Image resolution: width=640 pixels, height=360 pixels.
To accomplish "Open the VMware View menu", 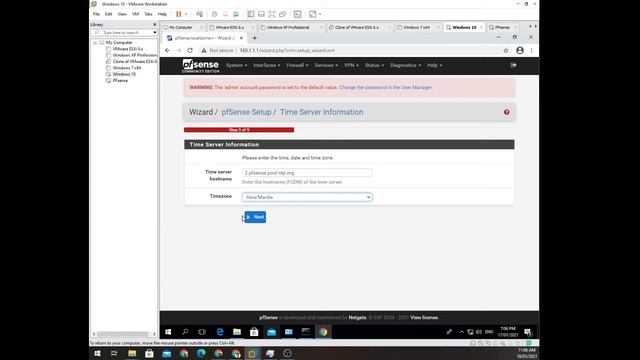I will point(122,14).
